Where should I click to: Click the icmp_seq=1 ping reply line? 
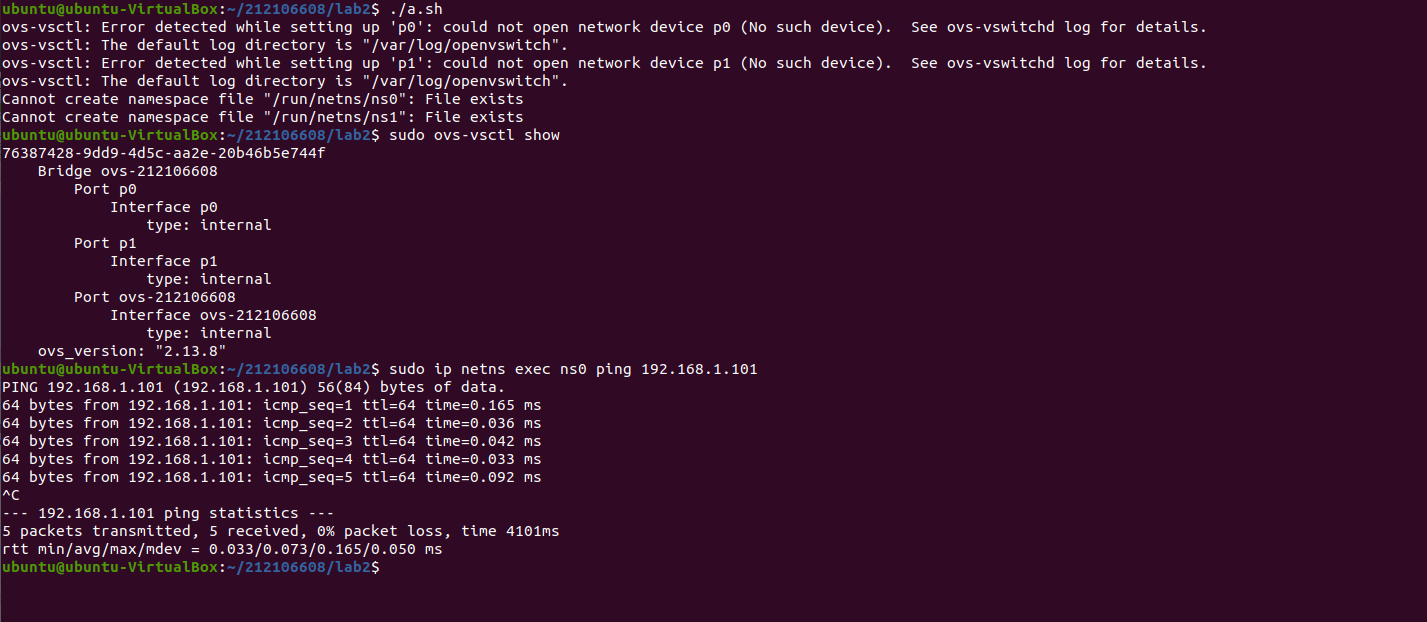pyautogui.click(x=271, y=405)
